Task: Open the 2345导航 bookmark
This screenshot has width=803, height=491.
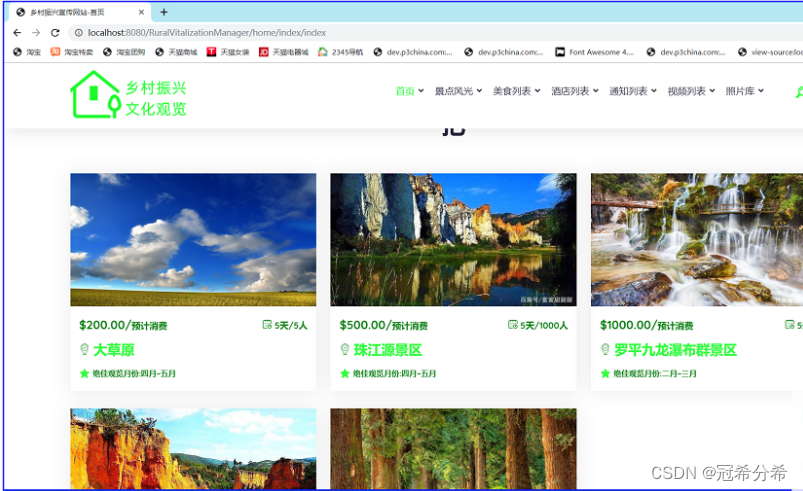Action: pyautogui.click(x=341, y=52)
